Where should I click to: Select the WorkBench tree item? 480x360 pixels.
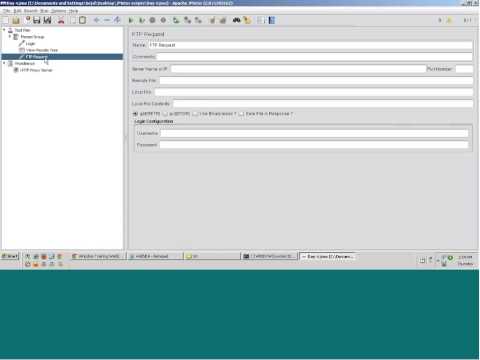tap(25, 63)
